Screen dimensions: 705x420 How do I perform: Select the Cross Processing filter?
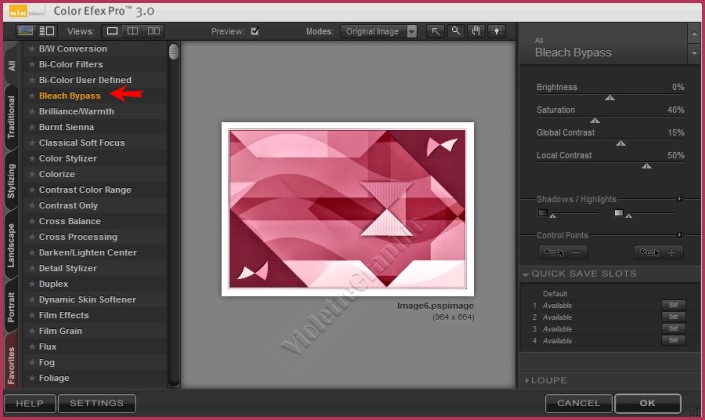(x=78, y=237)
